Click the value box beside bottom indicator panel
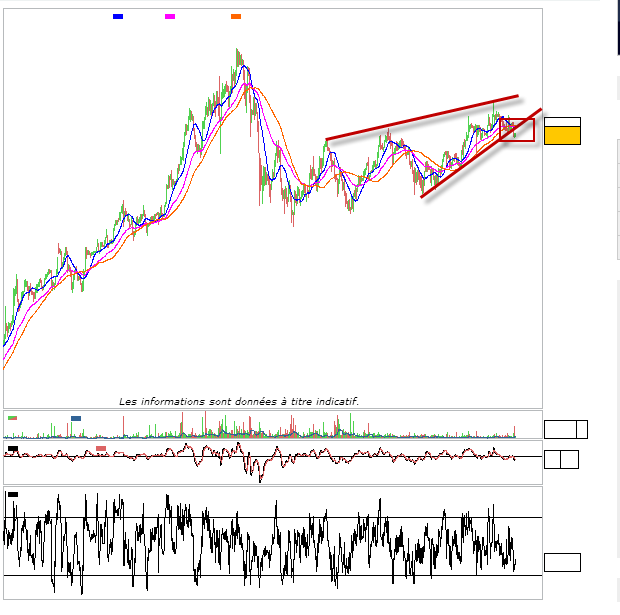This screenshot has width=620, height=615. coord(562,562)
